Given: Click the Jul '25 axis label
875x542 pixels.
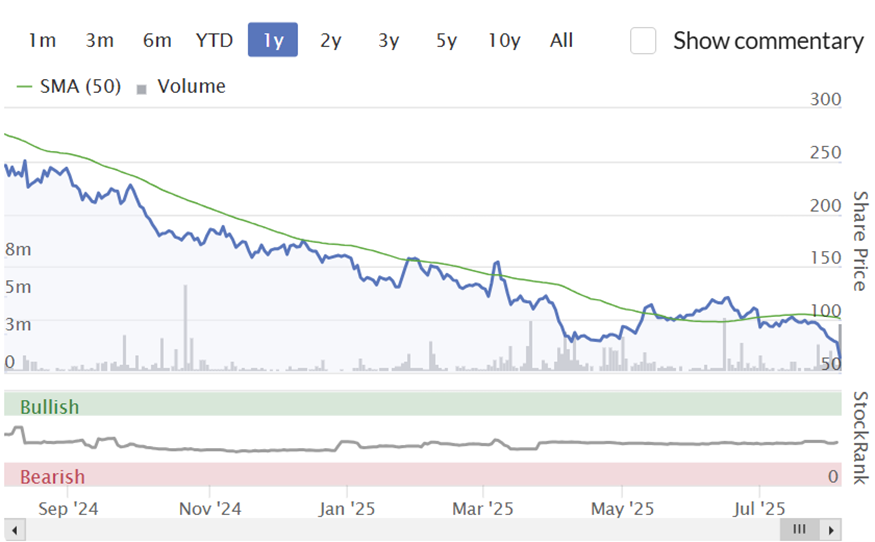Looking at the screenshot, I should click(x=759, y=509).
